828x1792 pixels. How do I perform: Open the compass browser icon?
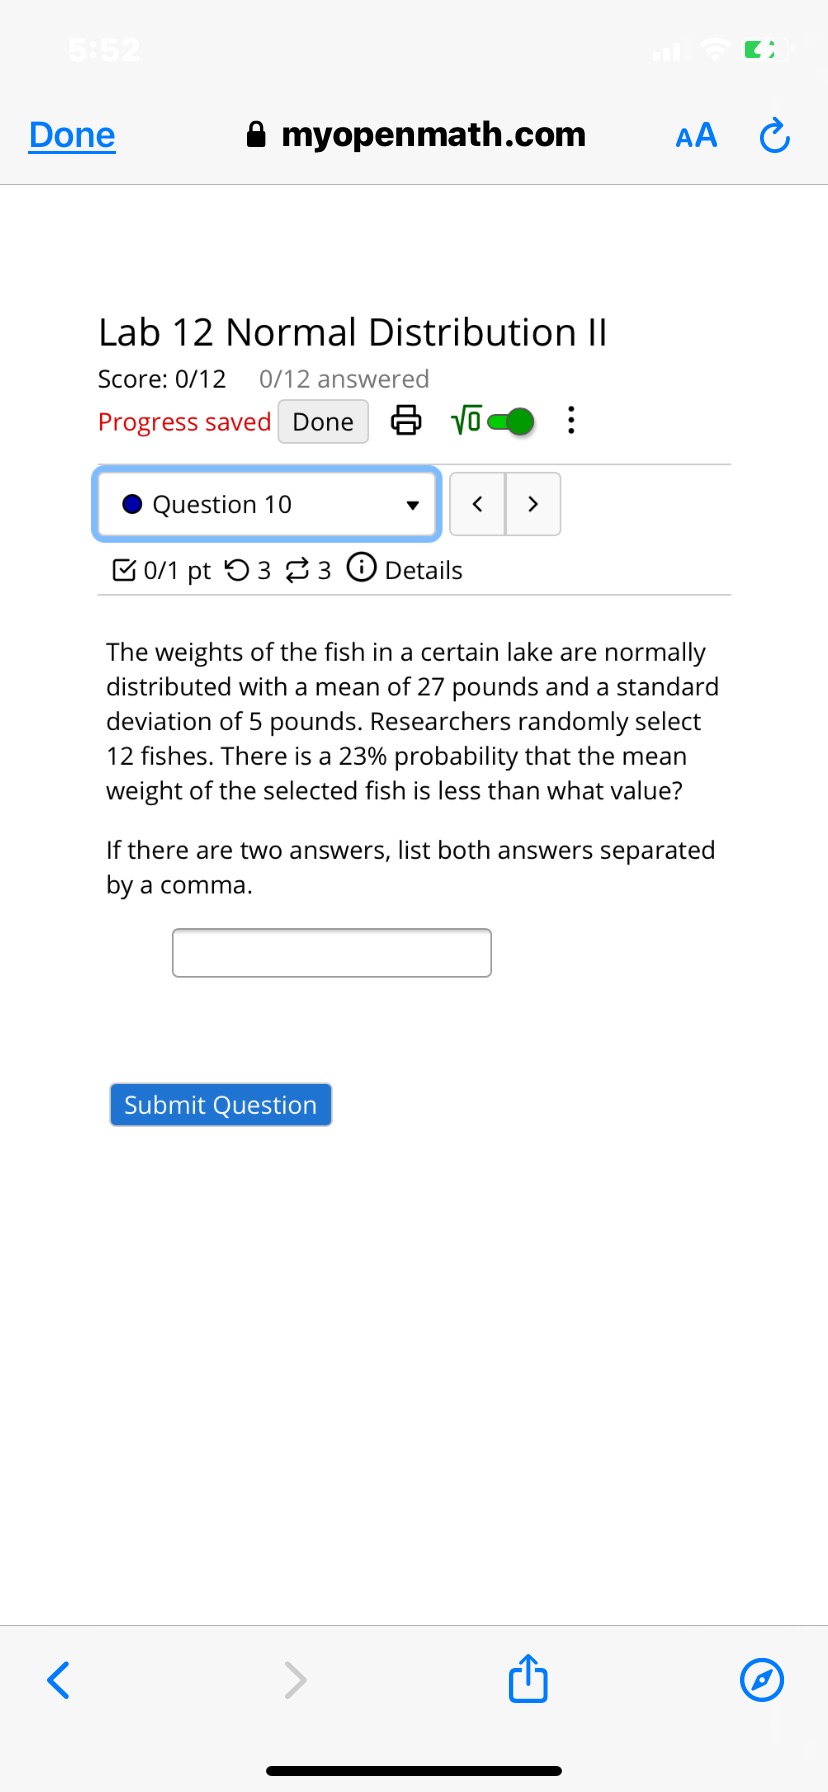click(761, 1679)
